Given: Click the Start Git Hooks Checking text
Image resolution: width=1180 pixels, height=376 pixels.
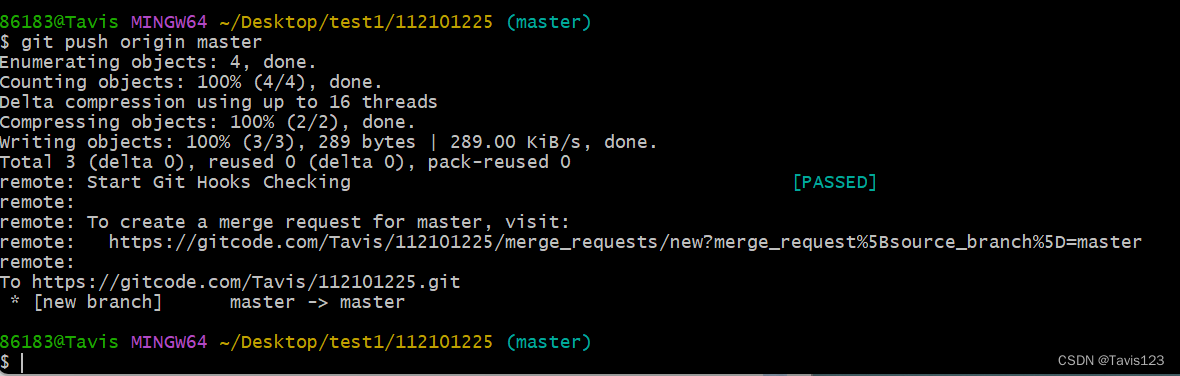Looking at the screenshot, I should (219, 182).
